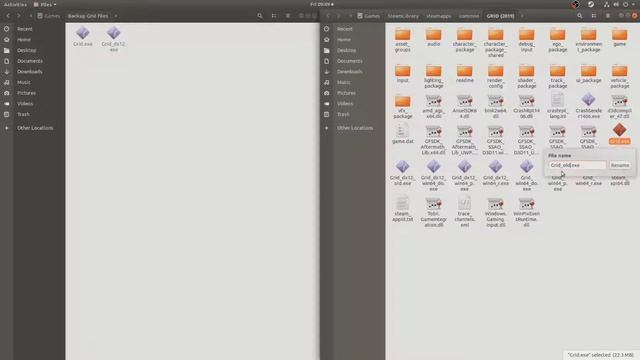Open Recent in the left window sidebar
The height and width of the screenshot is (360, 640).
point(24,29)
